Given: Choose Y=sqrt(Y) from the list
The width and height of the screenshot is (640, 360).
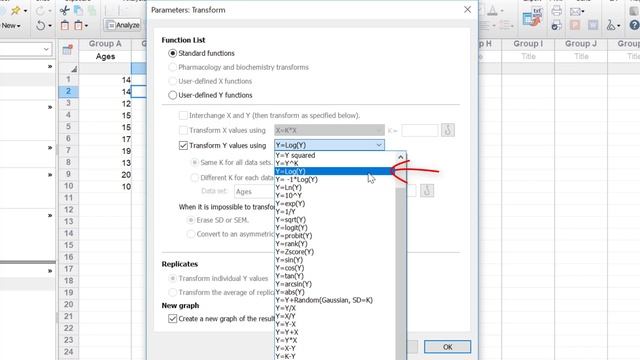Looking at the screenshot, I should pos(335,220).
